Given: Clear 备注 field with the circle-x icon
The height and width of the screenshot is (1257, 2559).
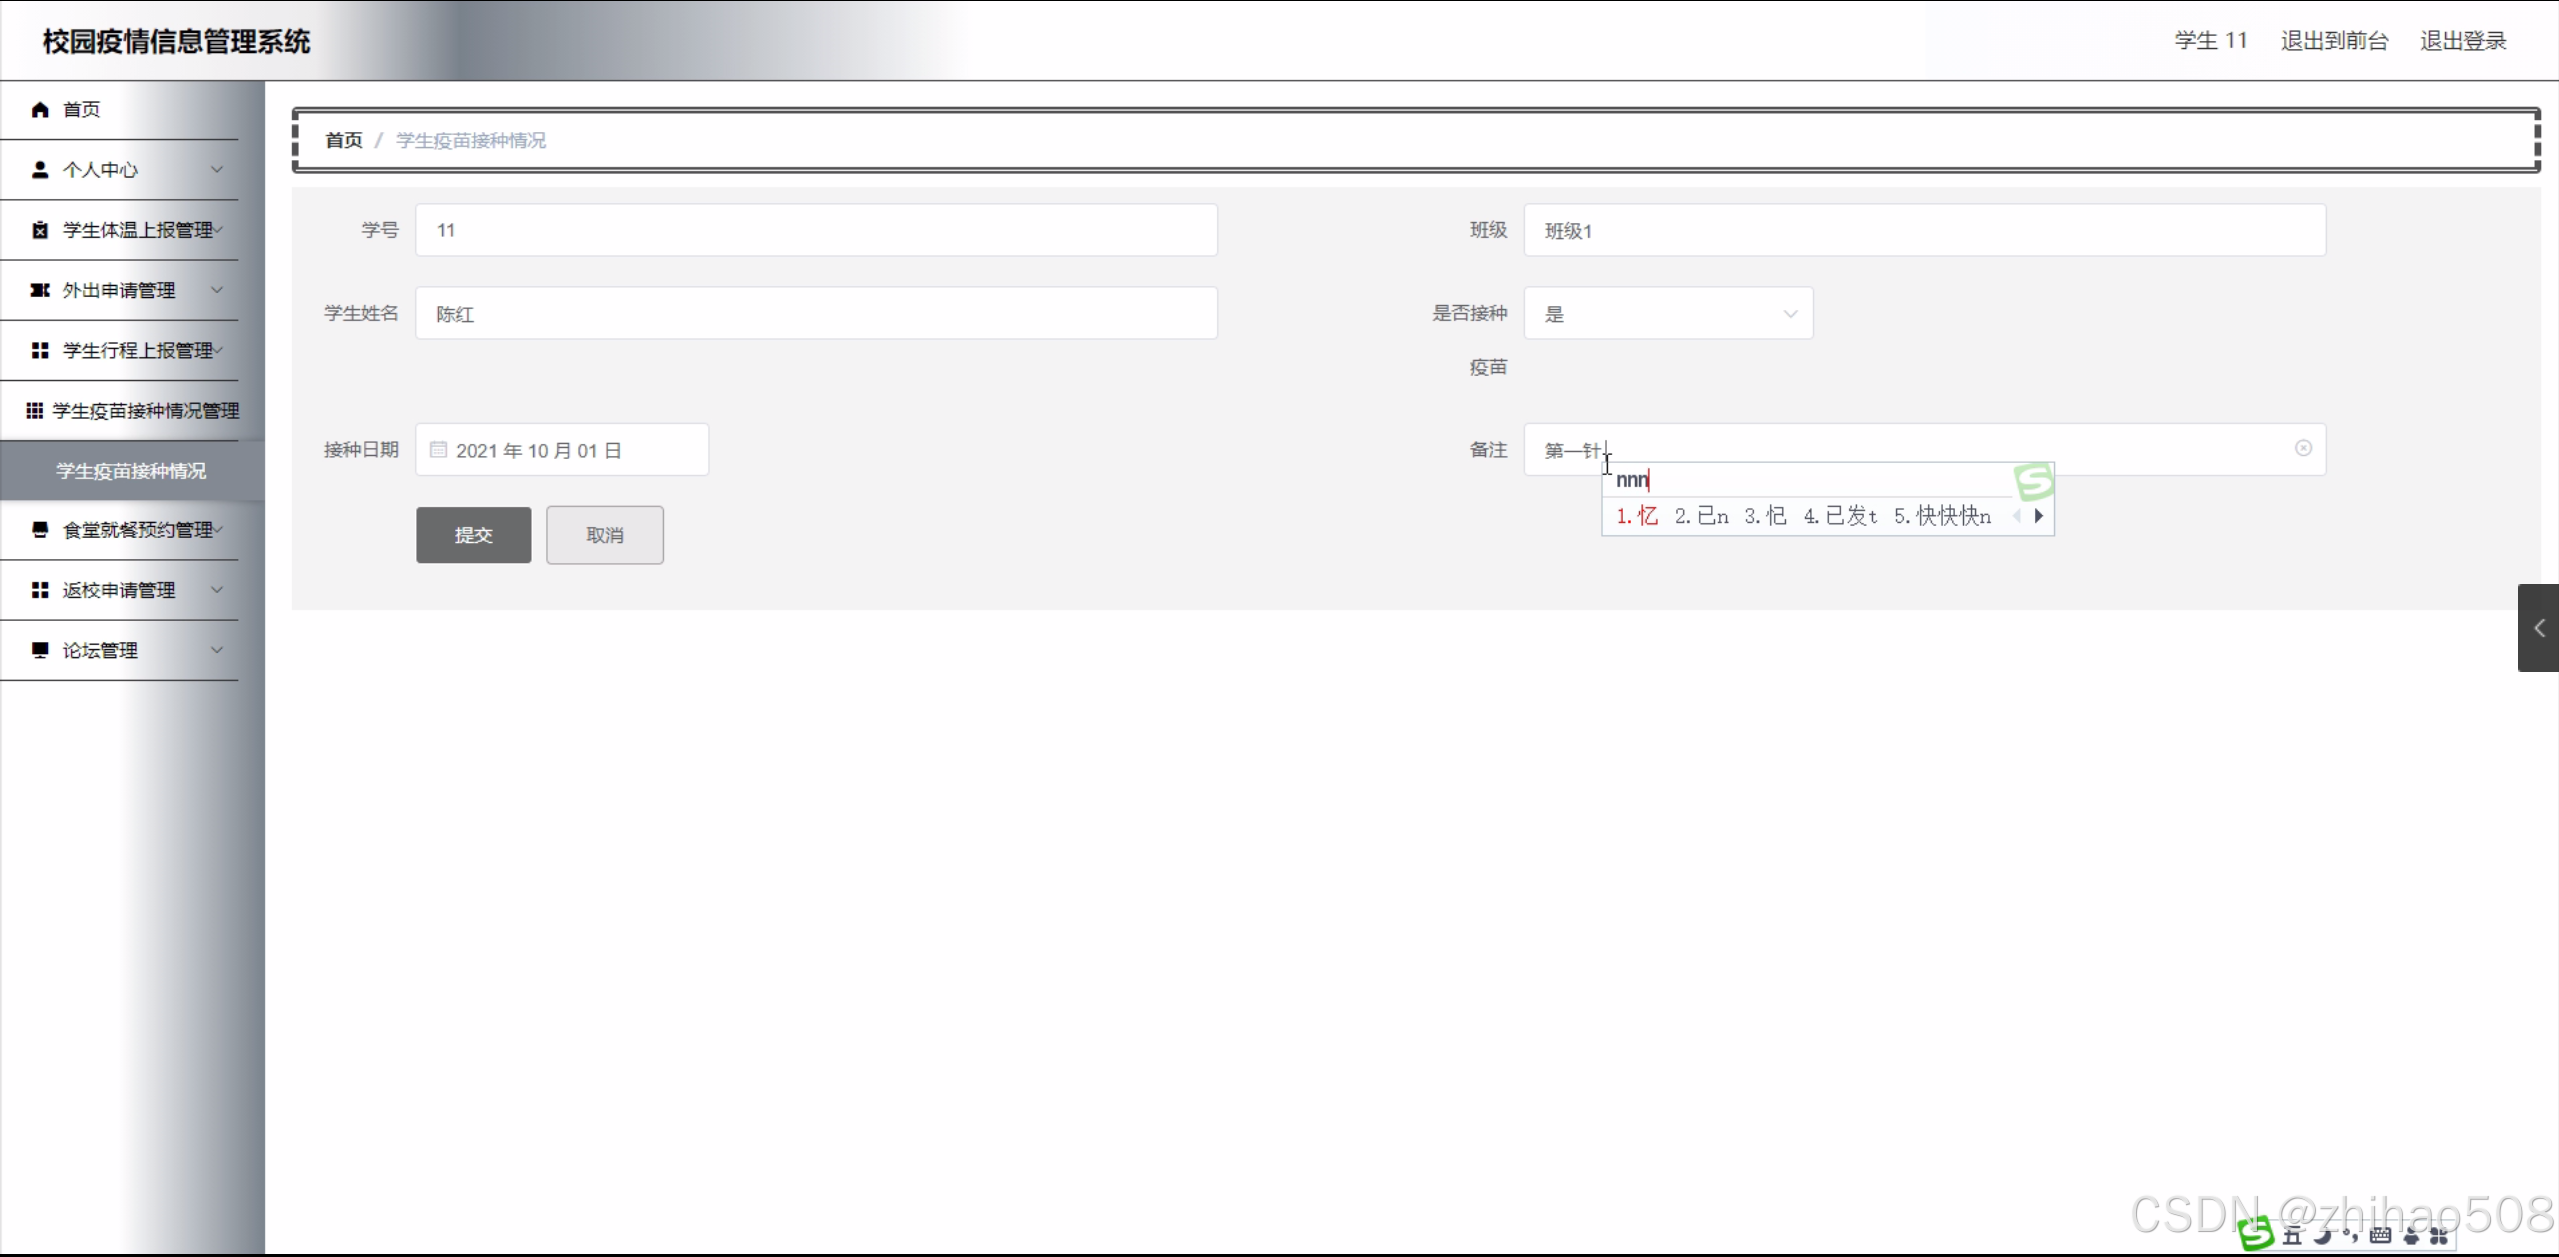Looking at the screenshot, I should click(2303, 448).
